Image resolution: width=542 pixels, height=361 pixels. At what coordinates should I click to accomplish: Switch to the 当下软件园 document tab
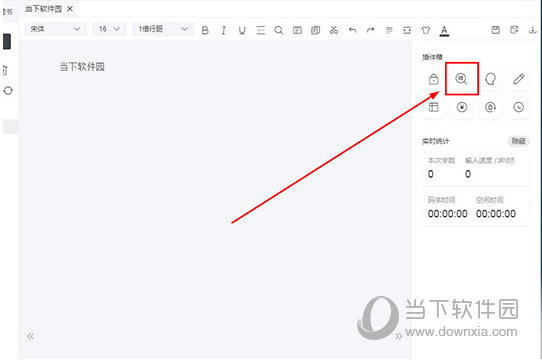pos(44,9)
